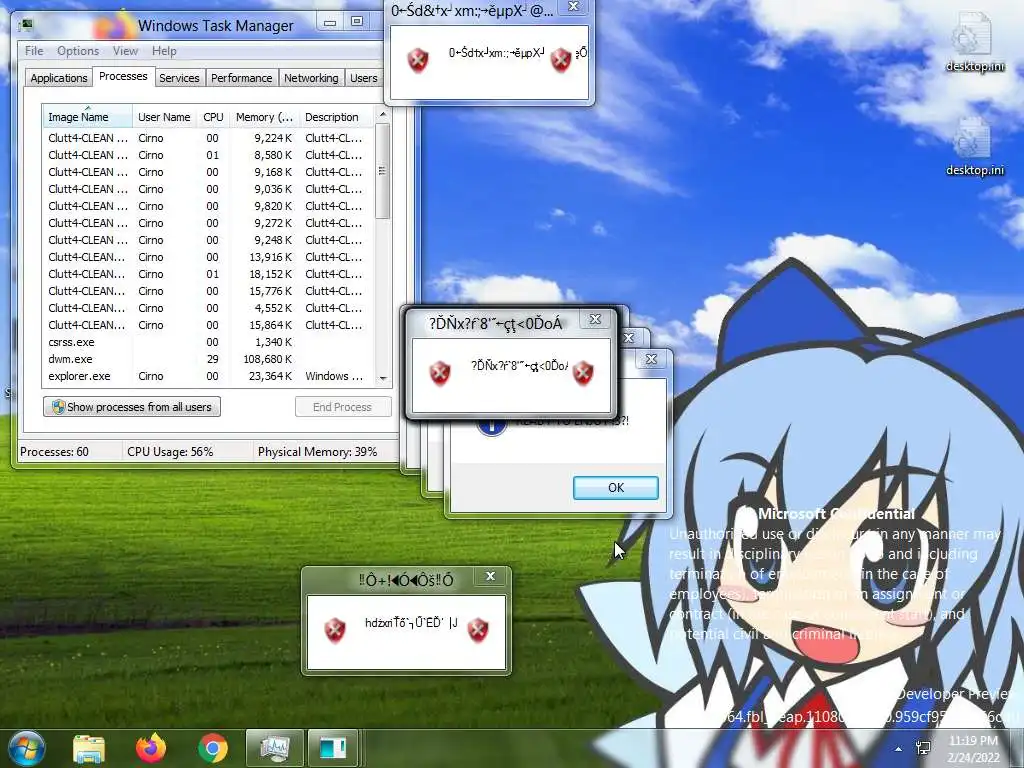
Task: Select the csrss.exe process row
Action: 208,342
